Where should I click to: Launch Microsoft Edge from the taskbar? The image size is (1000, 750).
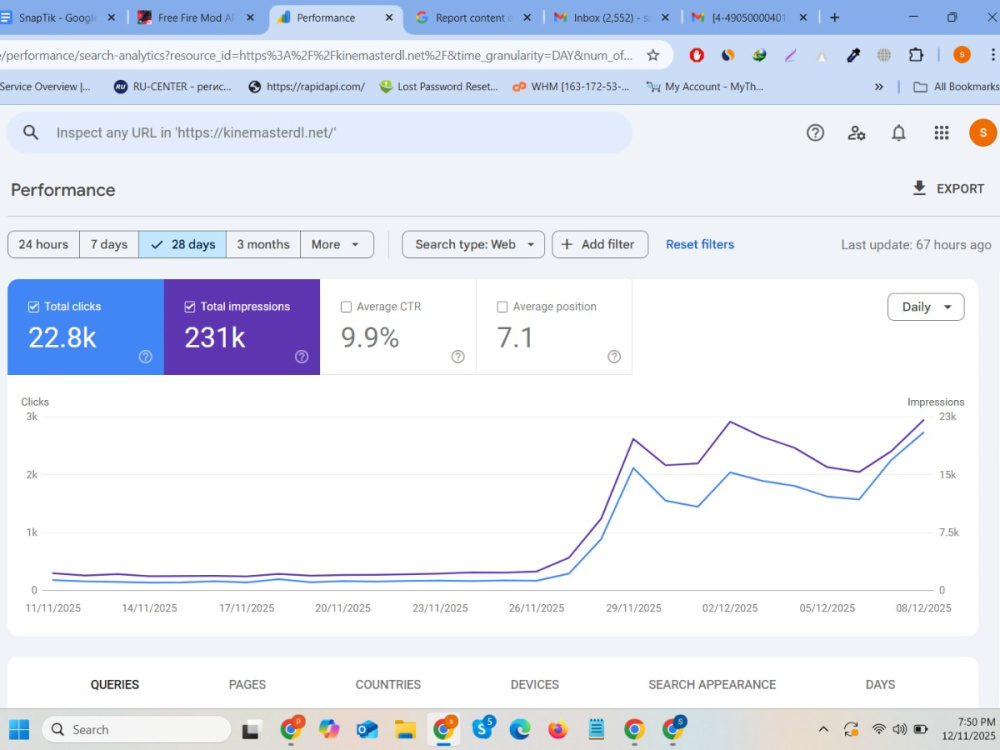click(520, 729)
